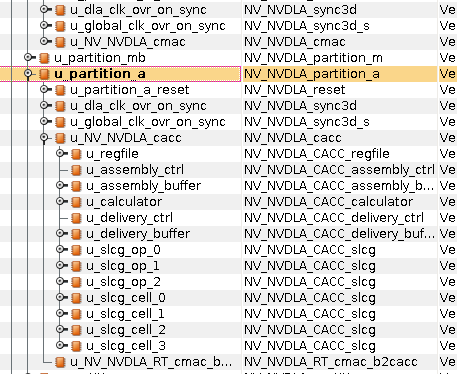
Task: Select the module icon of u_delivery_ctrl
Action: pyautogui.click(x=76, y=218)
